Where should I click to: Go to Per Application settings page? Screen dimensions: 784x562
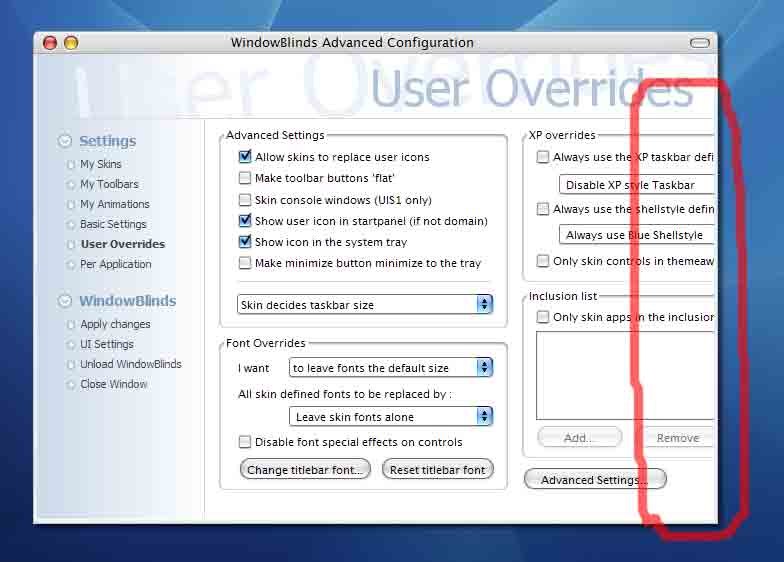tap(116, 264)
